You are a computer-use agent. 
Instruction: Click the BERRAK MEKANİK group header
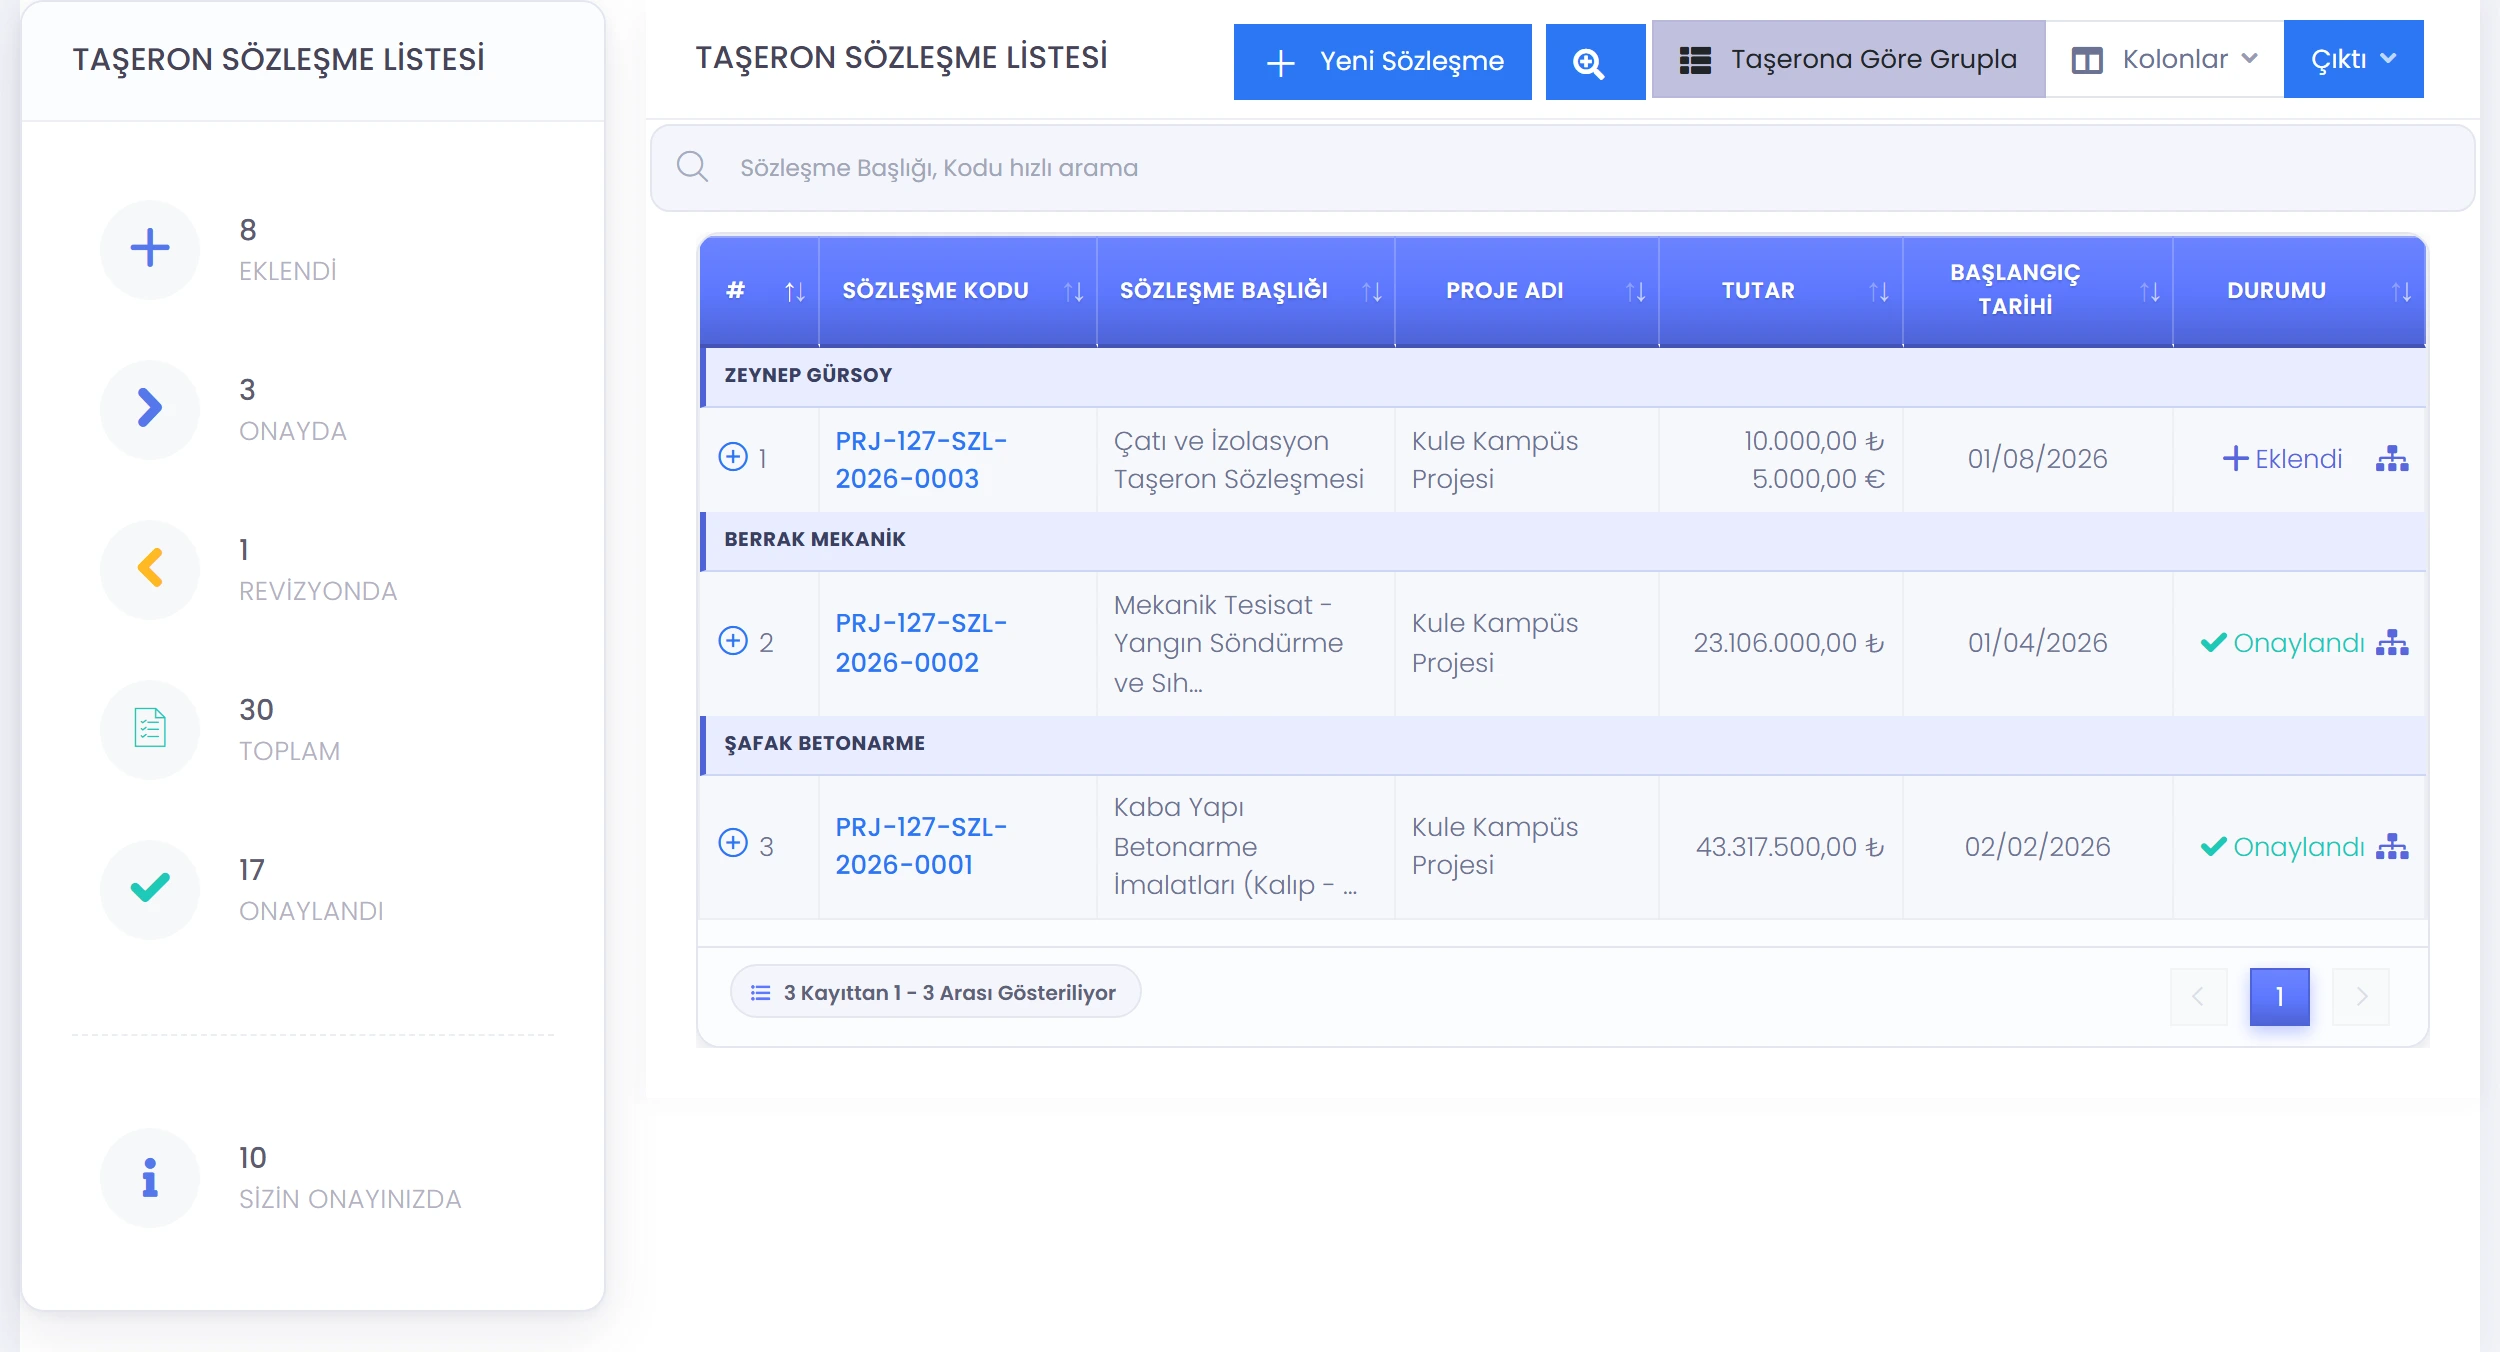click(1563, 540)
